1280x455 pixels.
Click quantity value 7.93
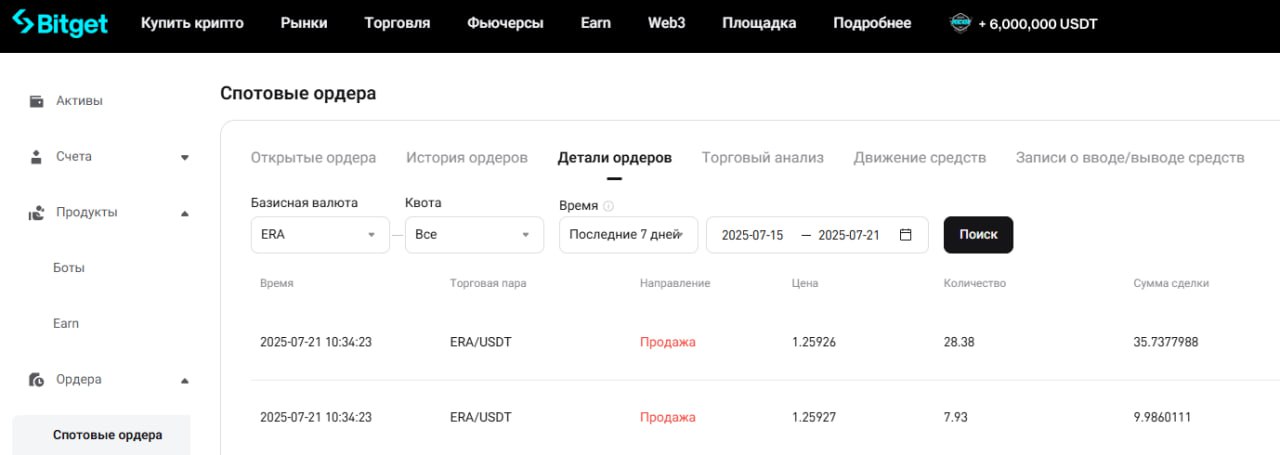[956, 417]
